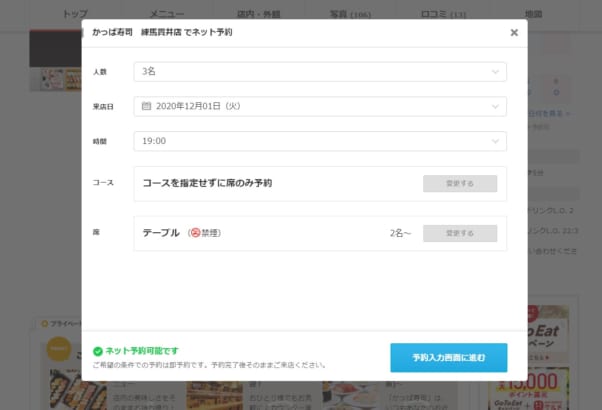
Task: Click 変更する button for コース
Action: coord(459,183)
